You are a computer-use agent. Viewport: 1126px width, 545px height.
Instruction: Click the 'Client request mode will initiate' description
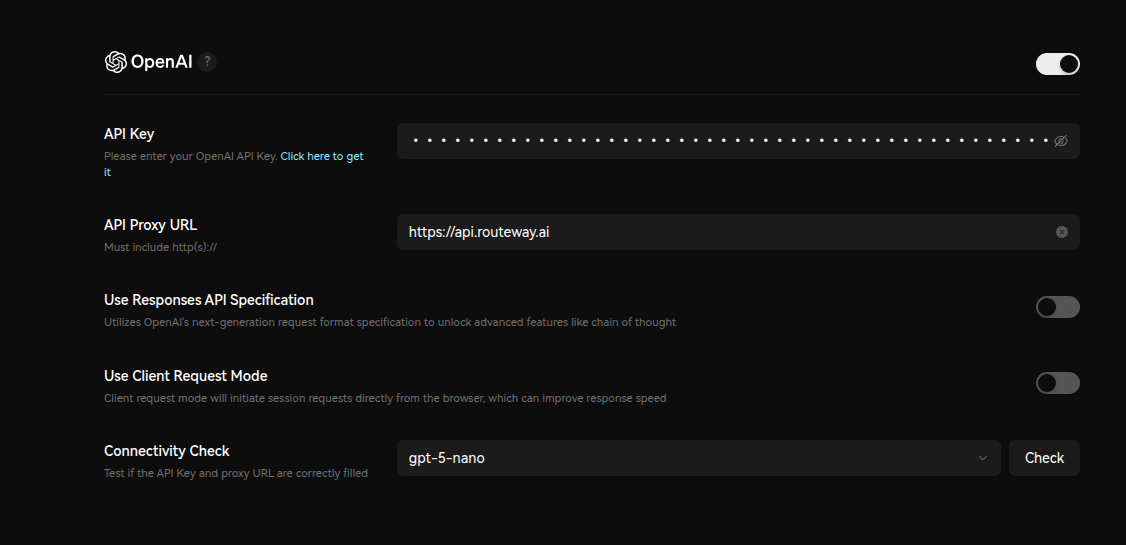point(385,398)
